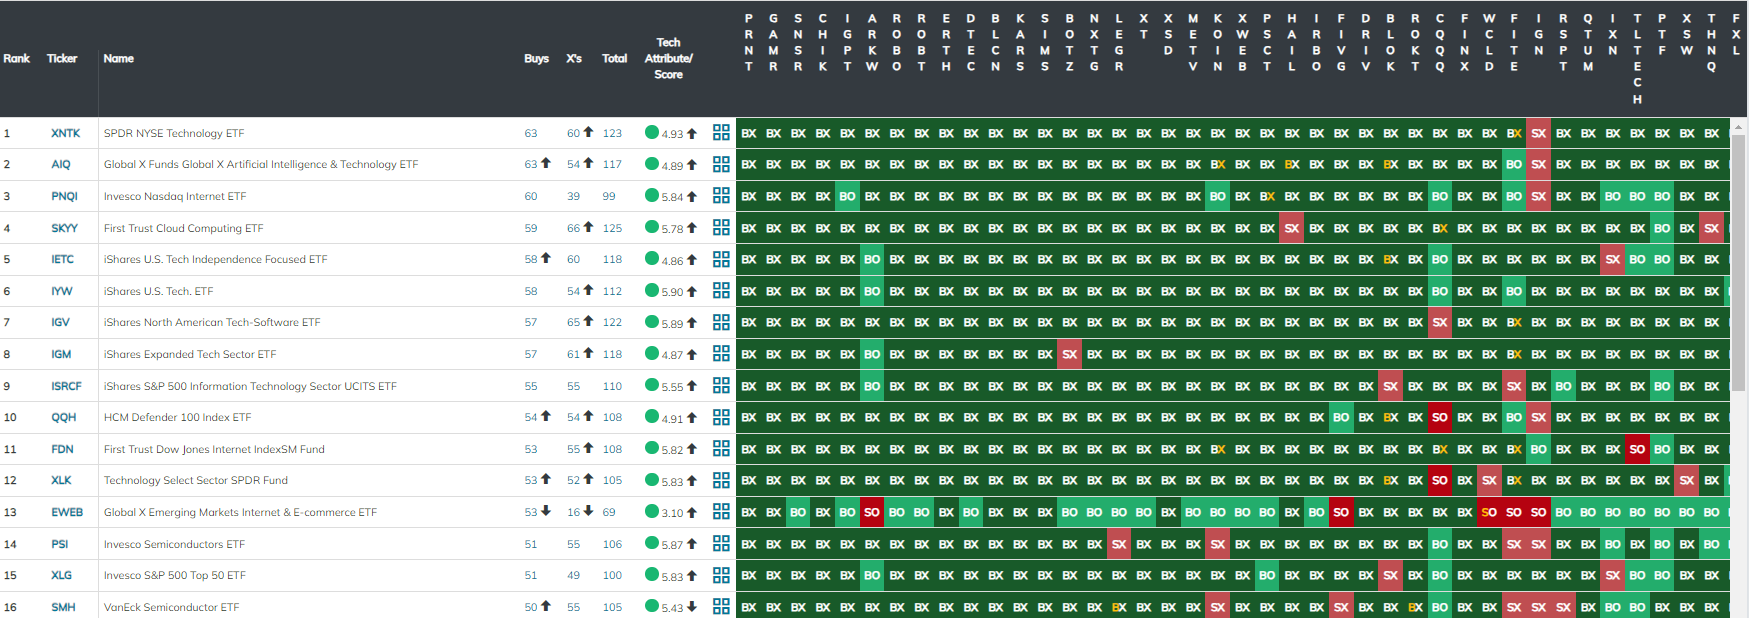Viewport: 1749px width, 618px height.
Task: Sort by the Tech Attribute/Score header
Action: [x=668, y=58]
